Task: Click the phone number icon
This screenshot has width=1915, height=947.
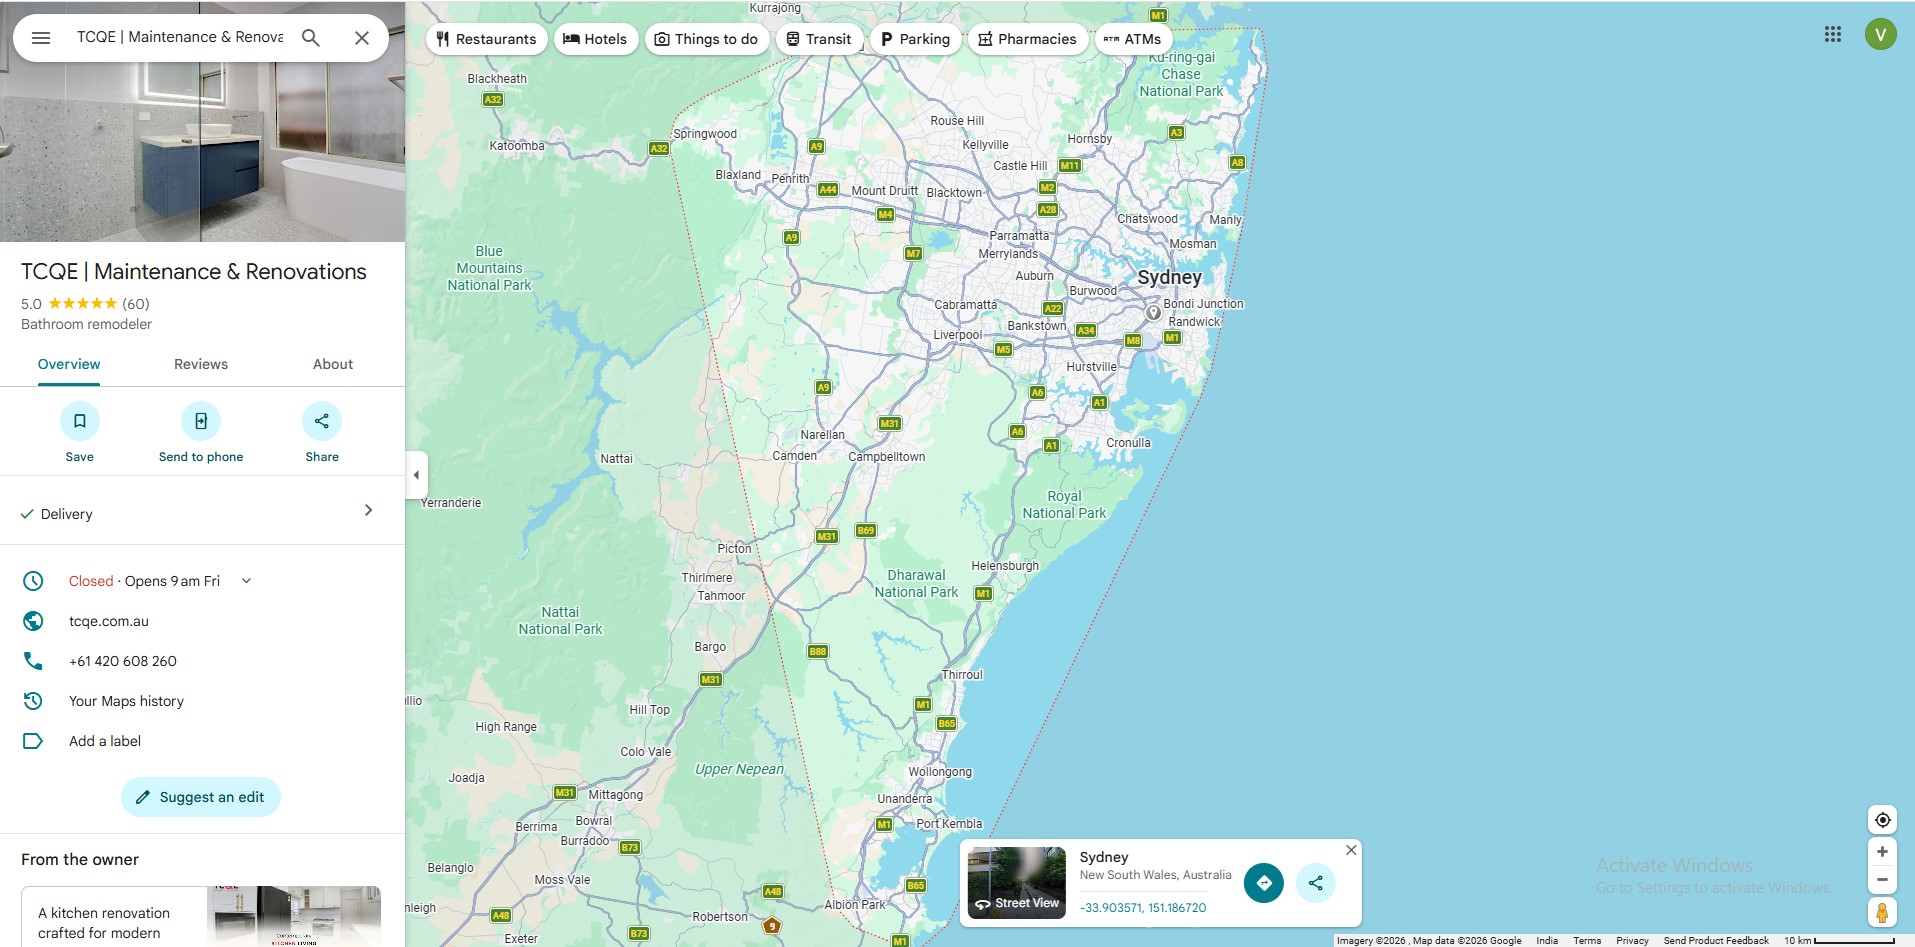Action: click(33, 661)
